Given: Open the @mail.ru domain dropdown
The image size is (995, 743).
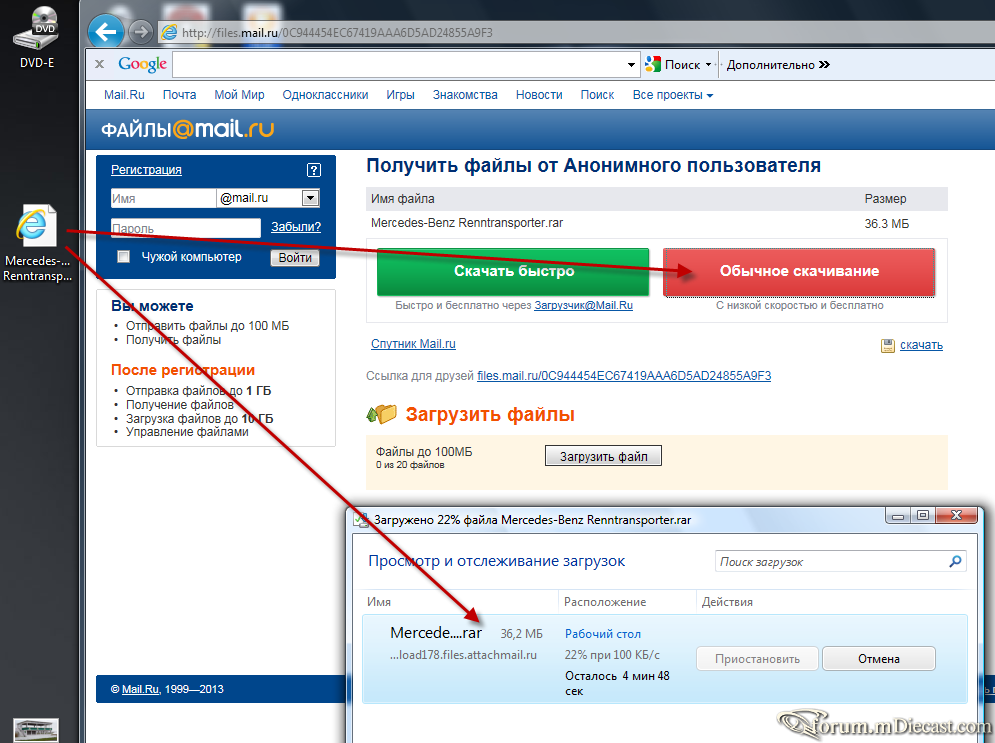Looking at the screenshot, I should [310, 198].
